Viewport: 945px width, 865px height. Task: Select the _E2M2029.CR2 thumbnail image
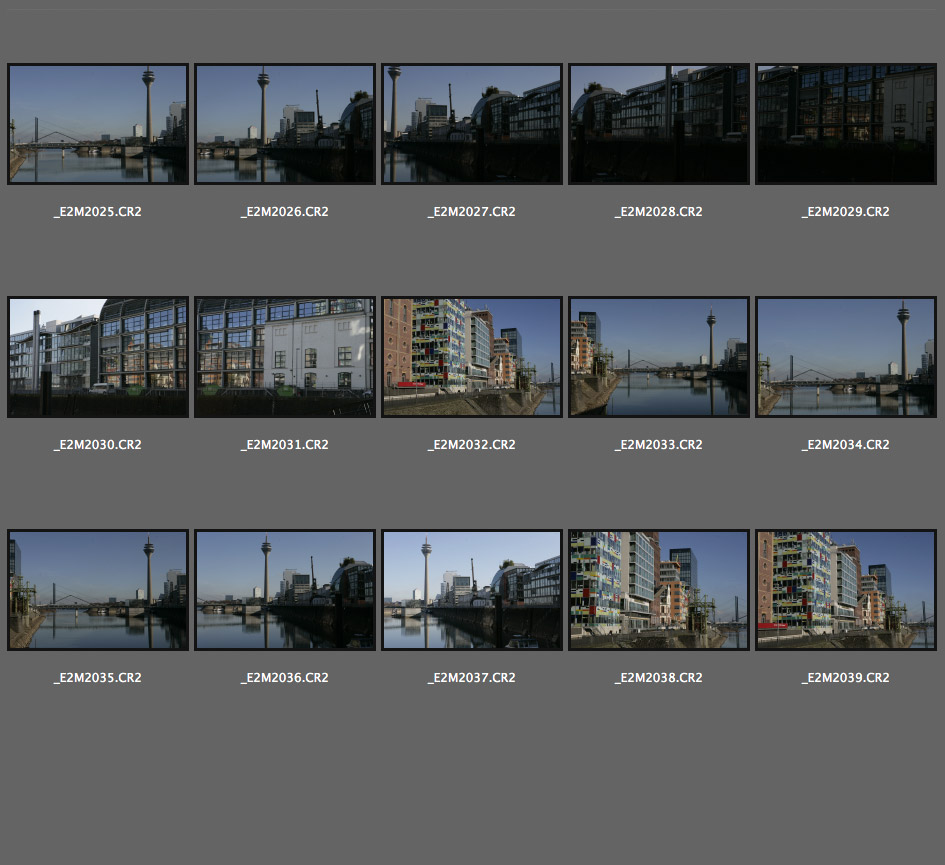(846, 124)
